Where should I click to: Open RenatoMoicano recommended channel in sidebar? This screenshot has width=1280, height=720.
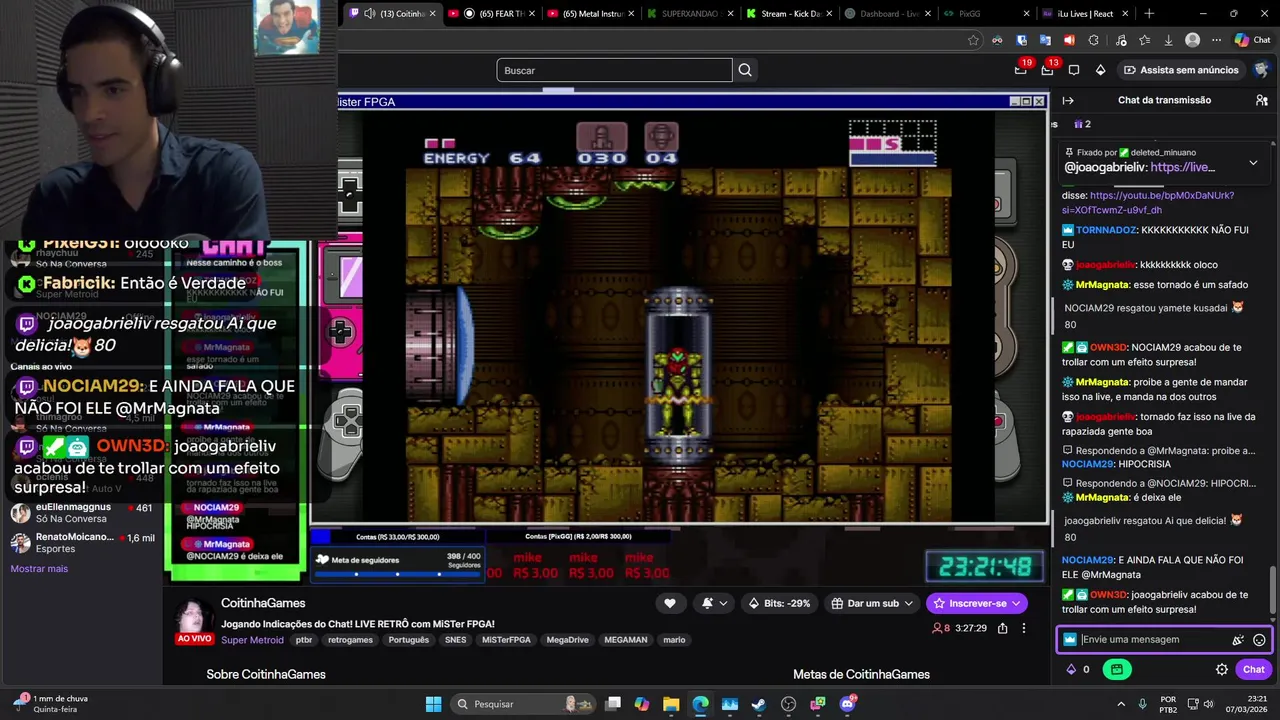(82, 543)
